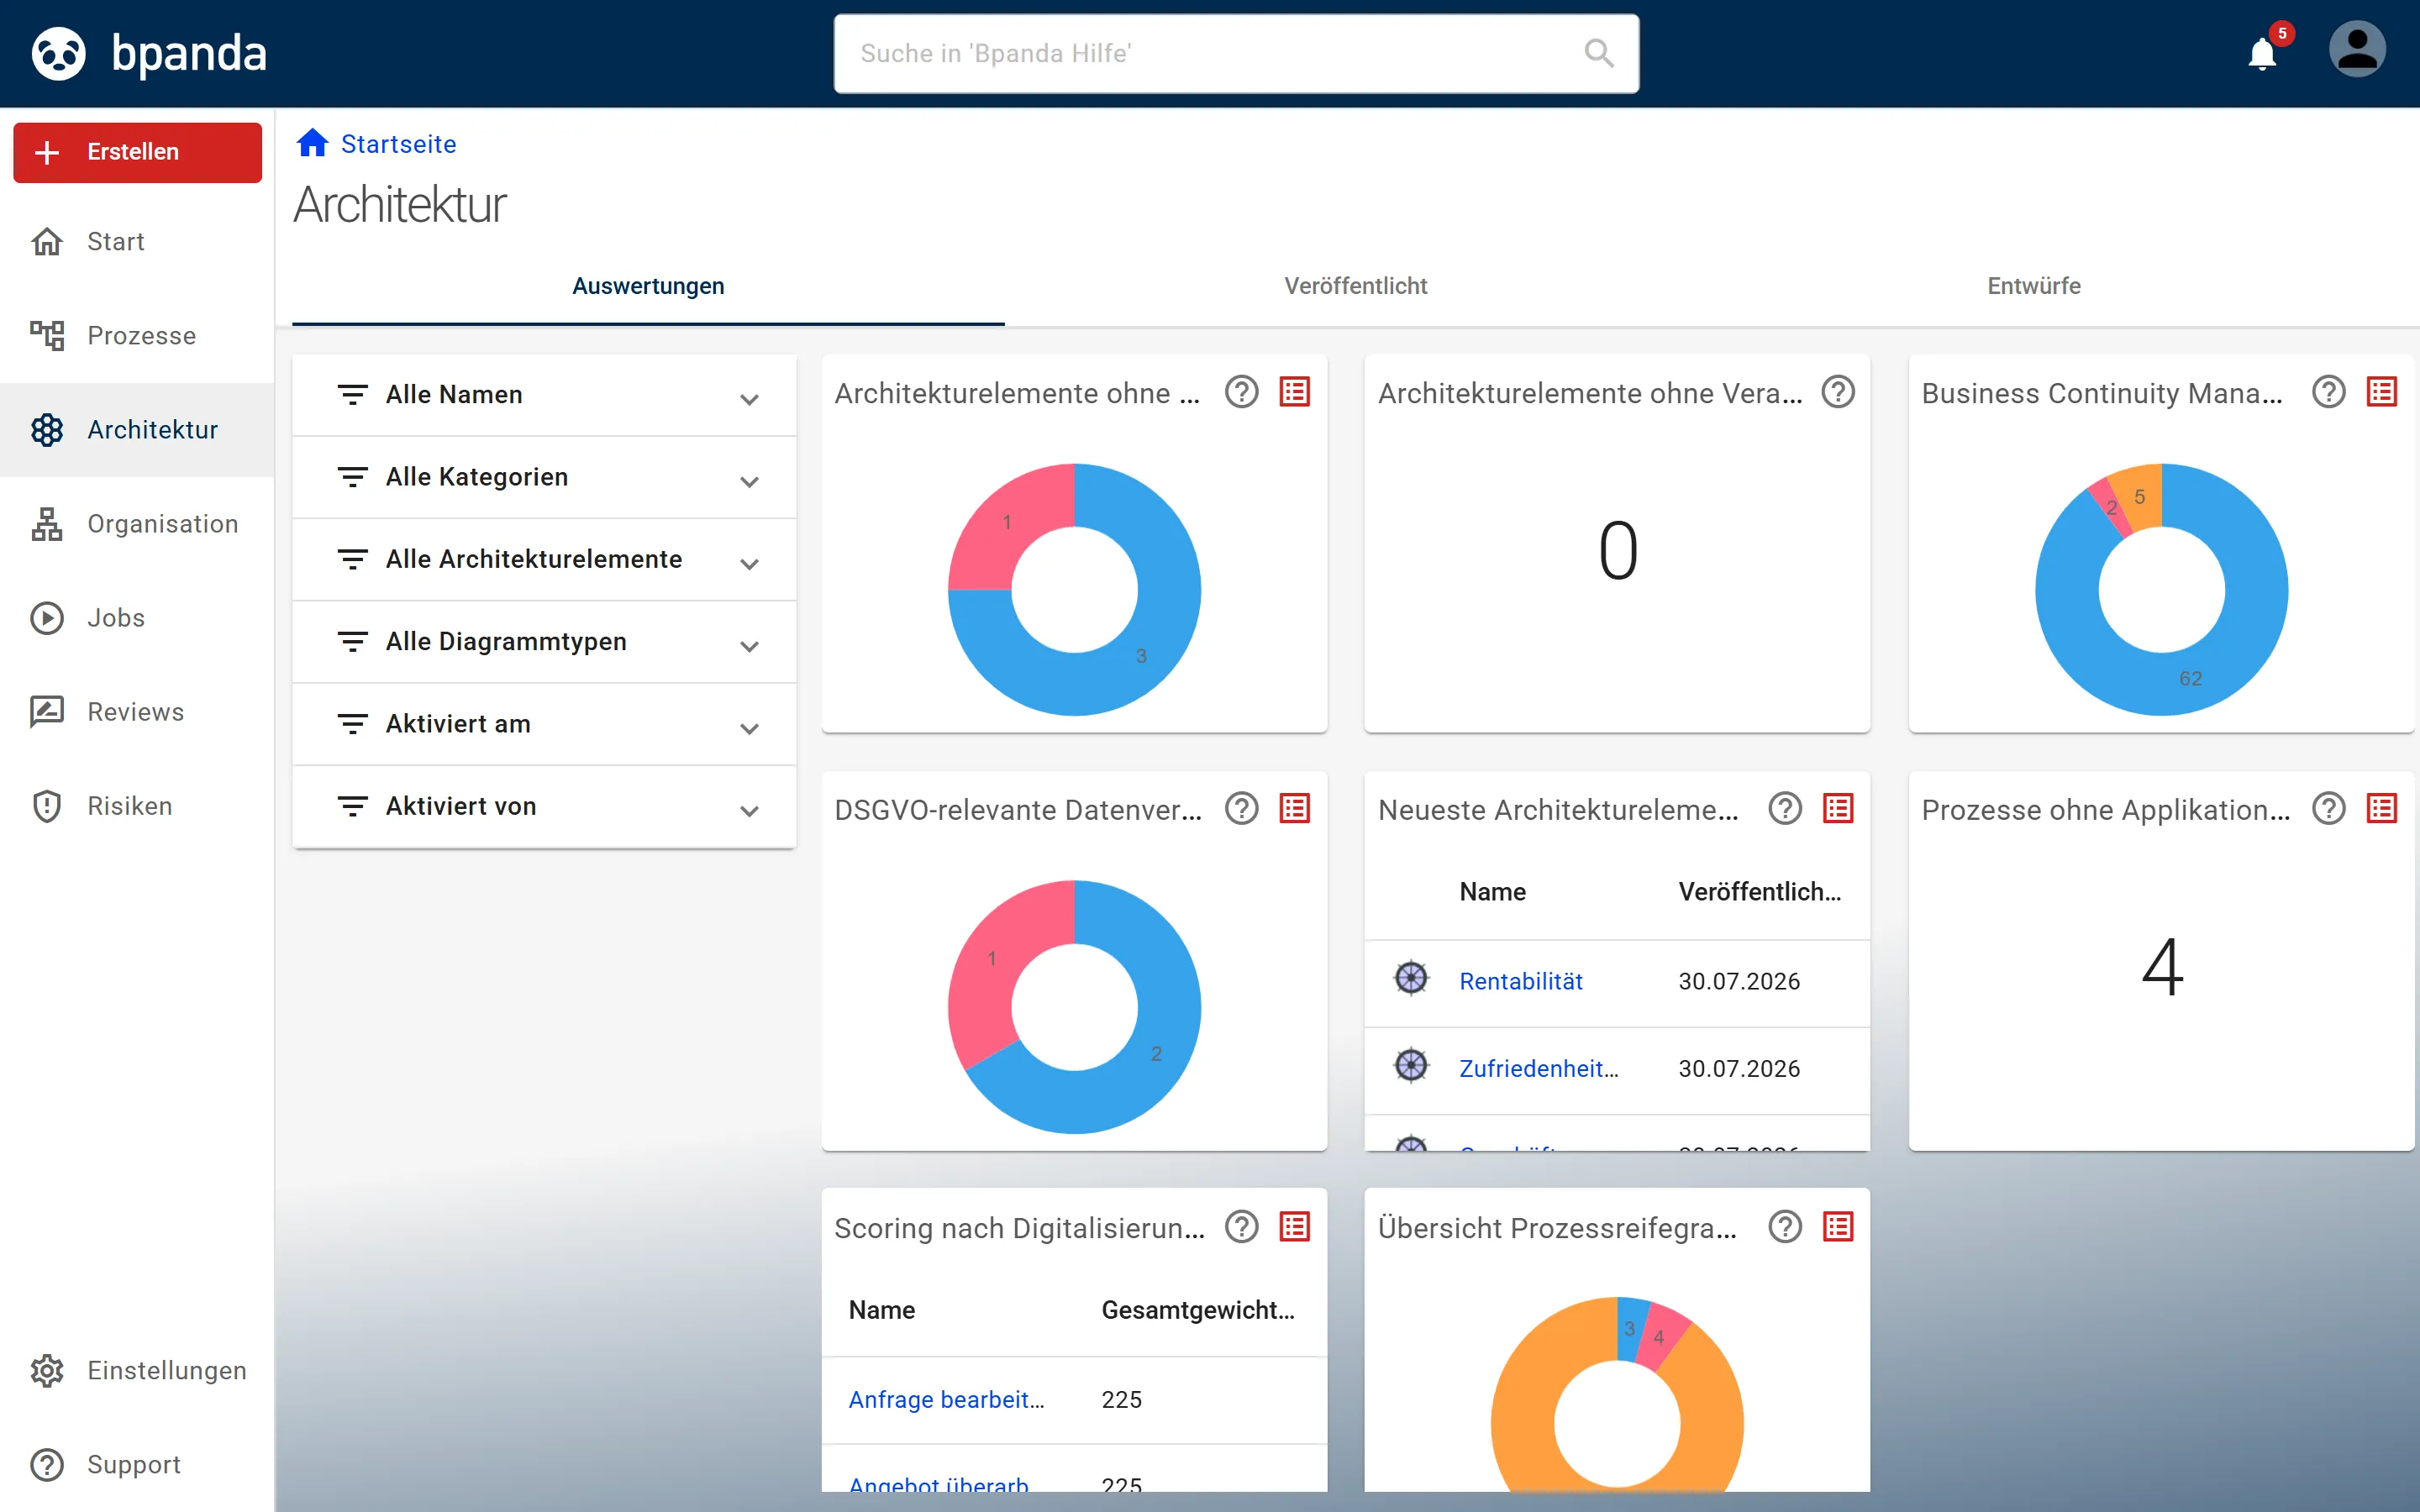Screen dimensions: 2420x1512
Task: Expand the Aktiviert am filter
Action: tap(544, 724)
